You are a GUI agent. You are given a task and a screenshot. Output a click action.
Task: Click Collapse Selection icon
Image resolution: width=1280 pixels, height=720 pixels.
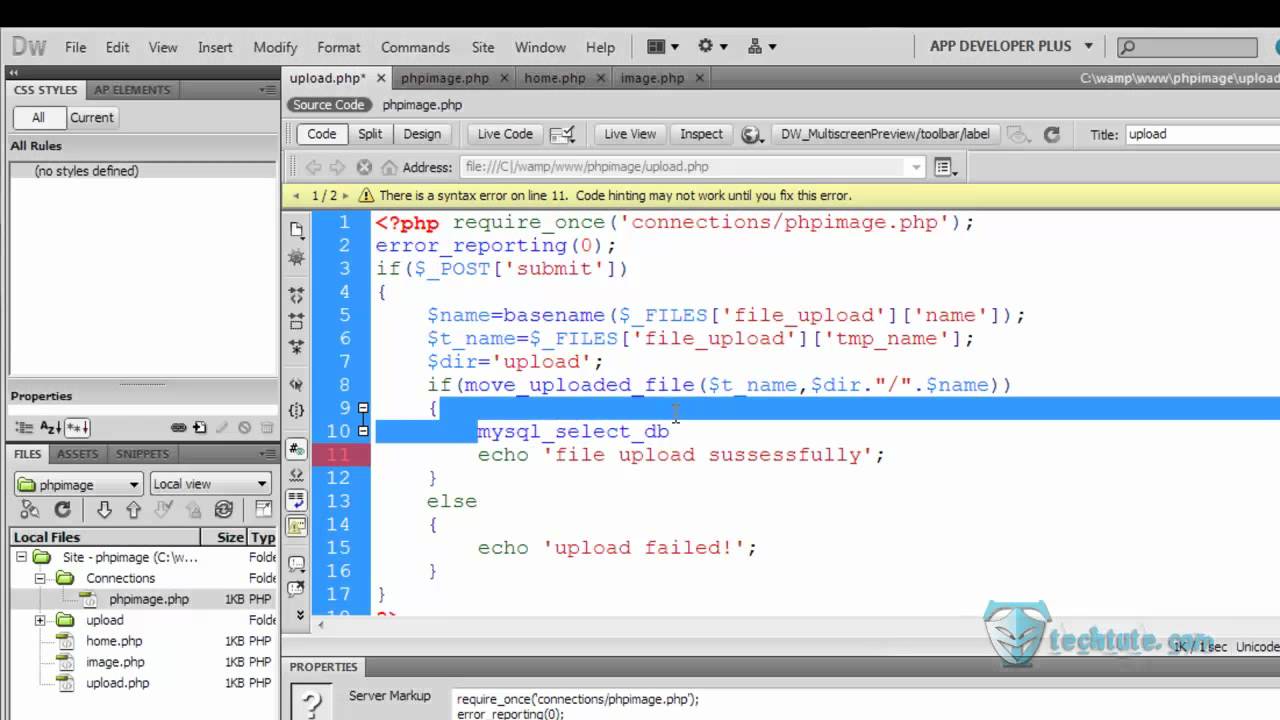tap(297, 321)
